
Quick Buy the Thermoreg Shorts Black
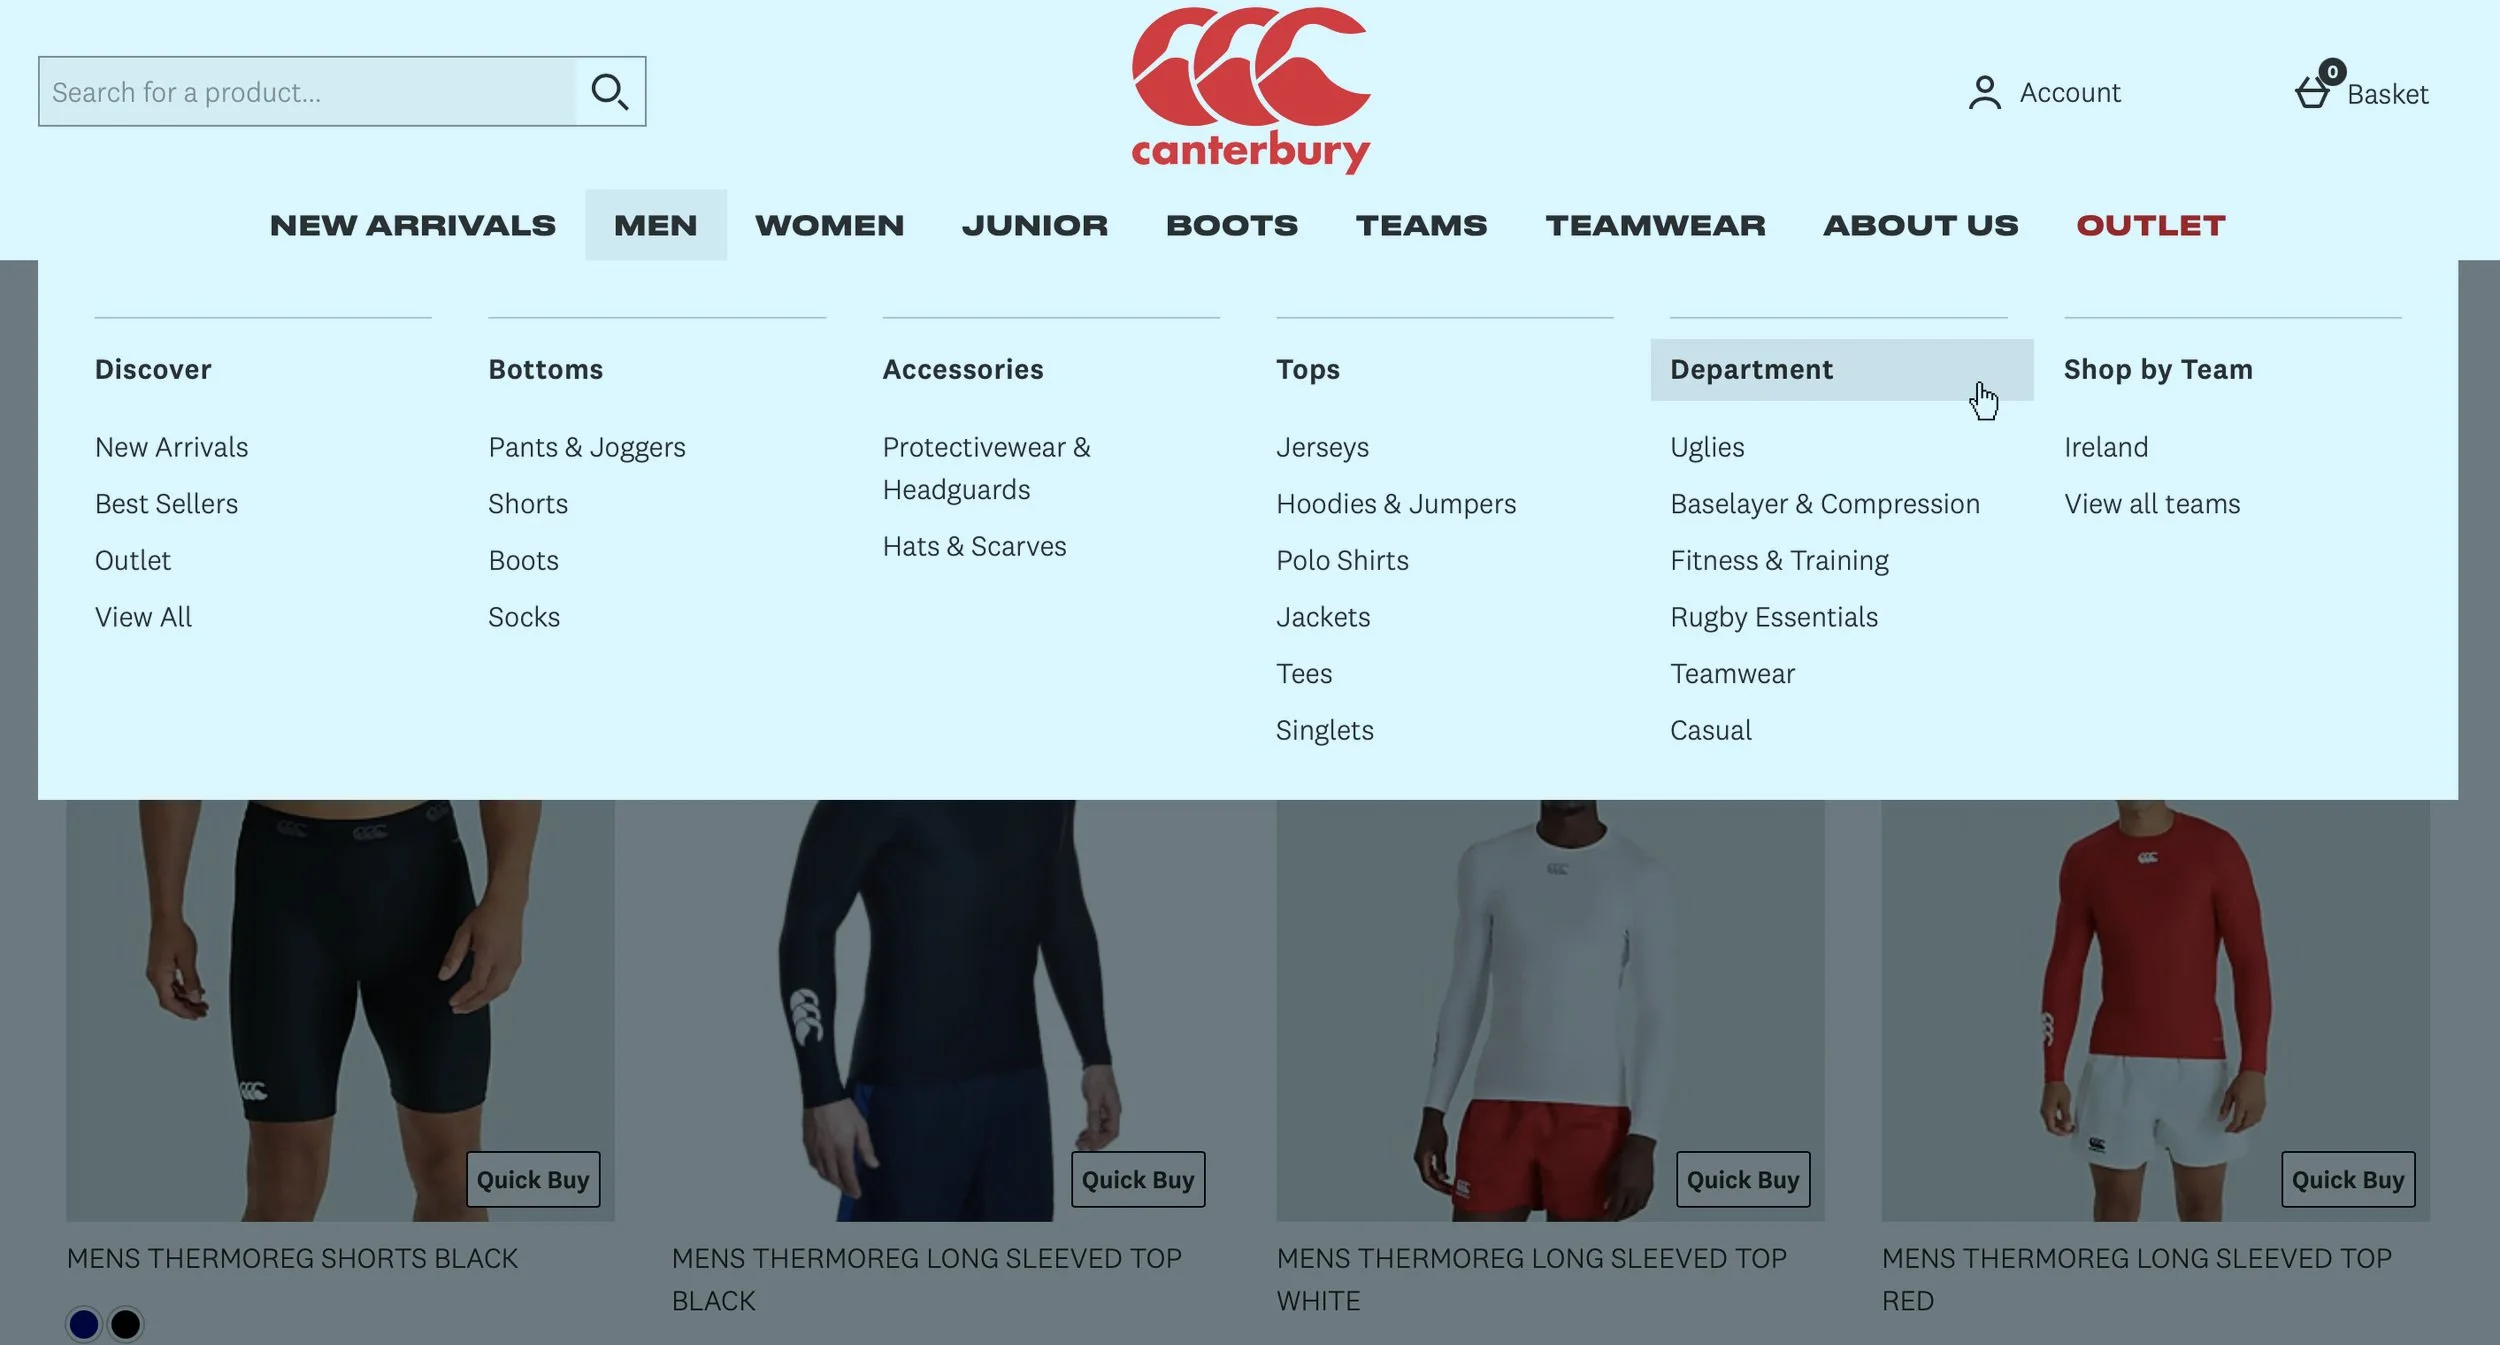point(533,1180)
